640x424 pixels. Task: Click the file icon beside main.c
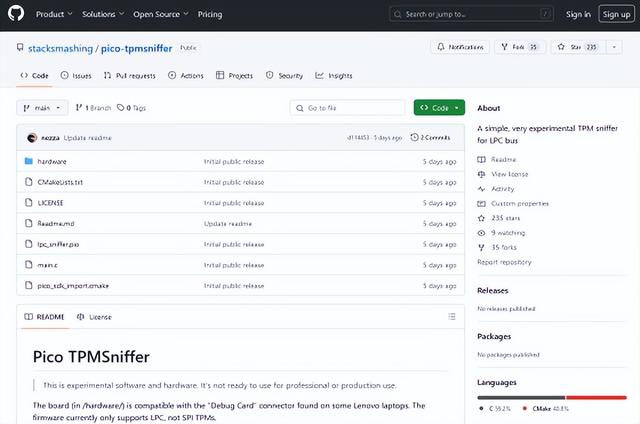[29, 264]
